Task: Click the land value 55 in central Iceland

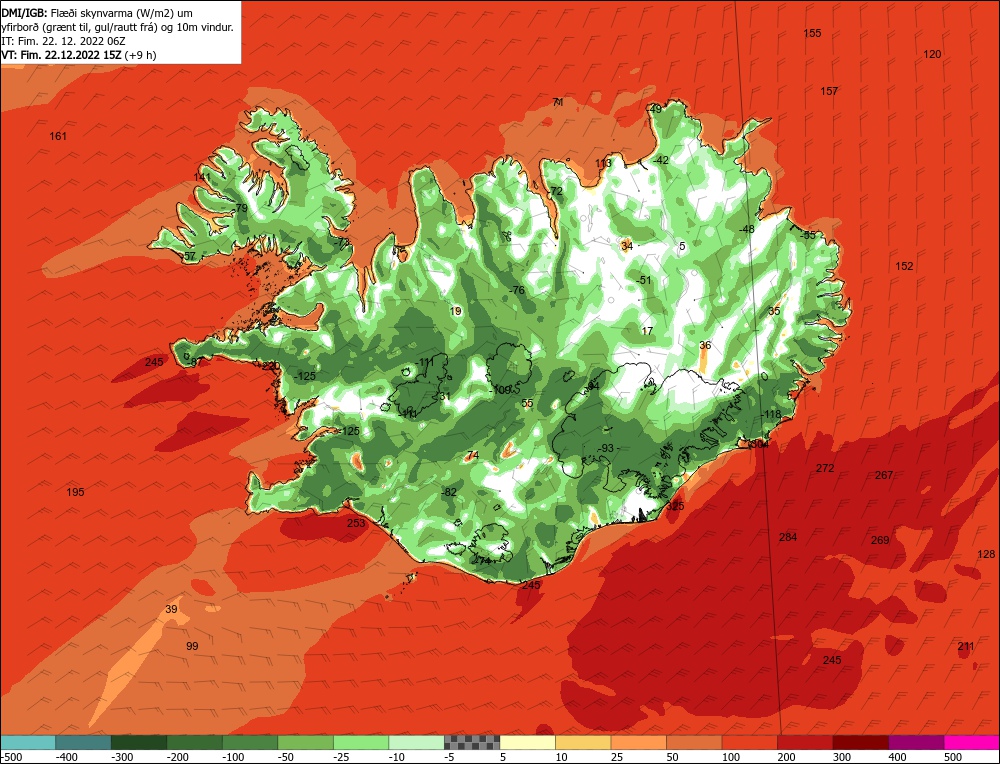Action: coord(527,403)
